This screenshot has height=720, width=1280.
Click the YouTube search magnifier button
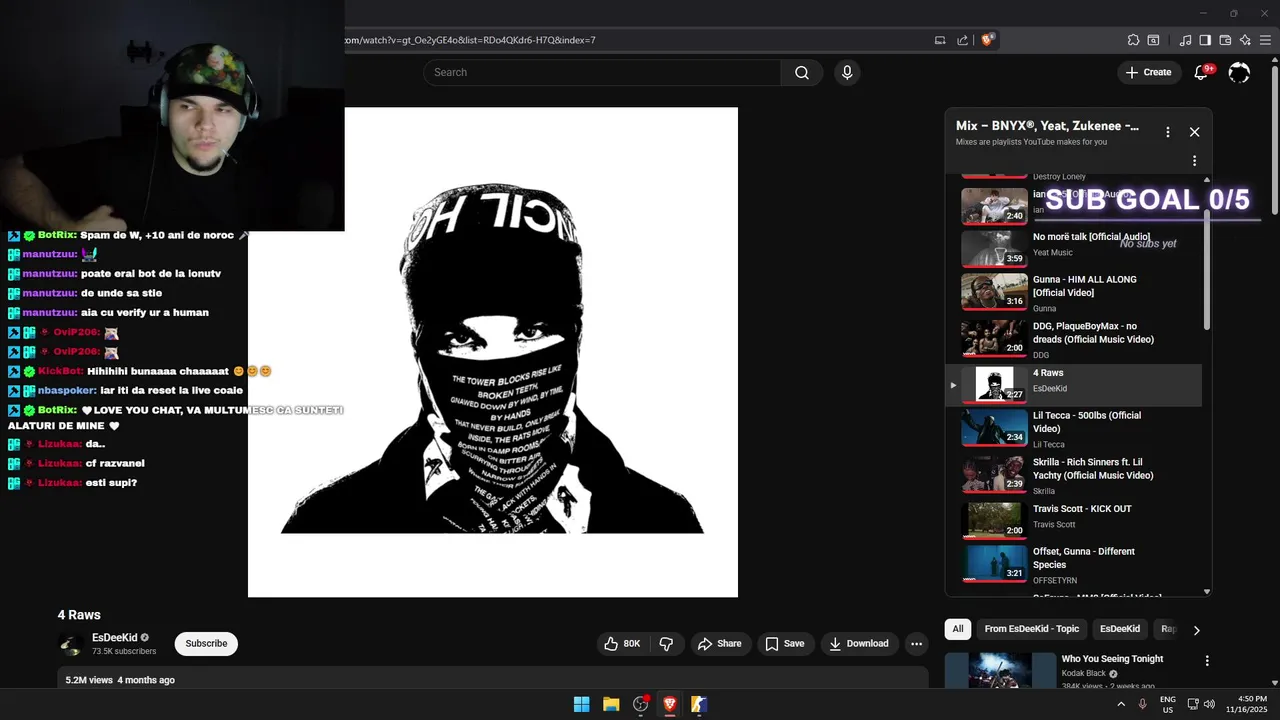(x=802, y=72)
